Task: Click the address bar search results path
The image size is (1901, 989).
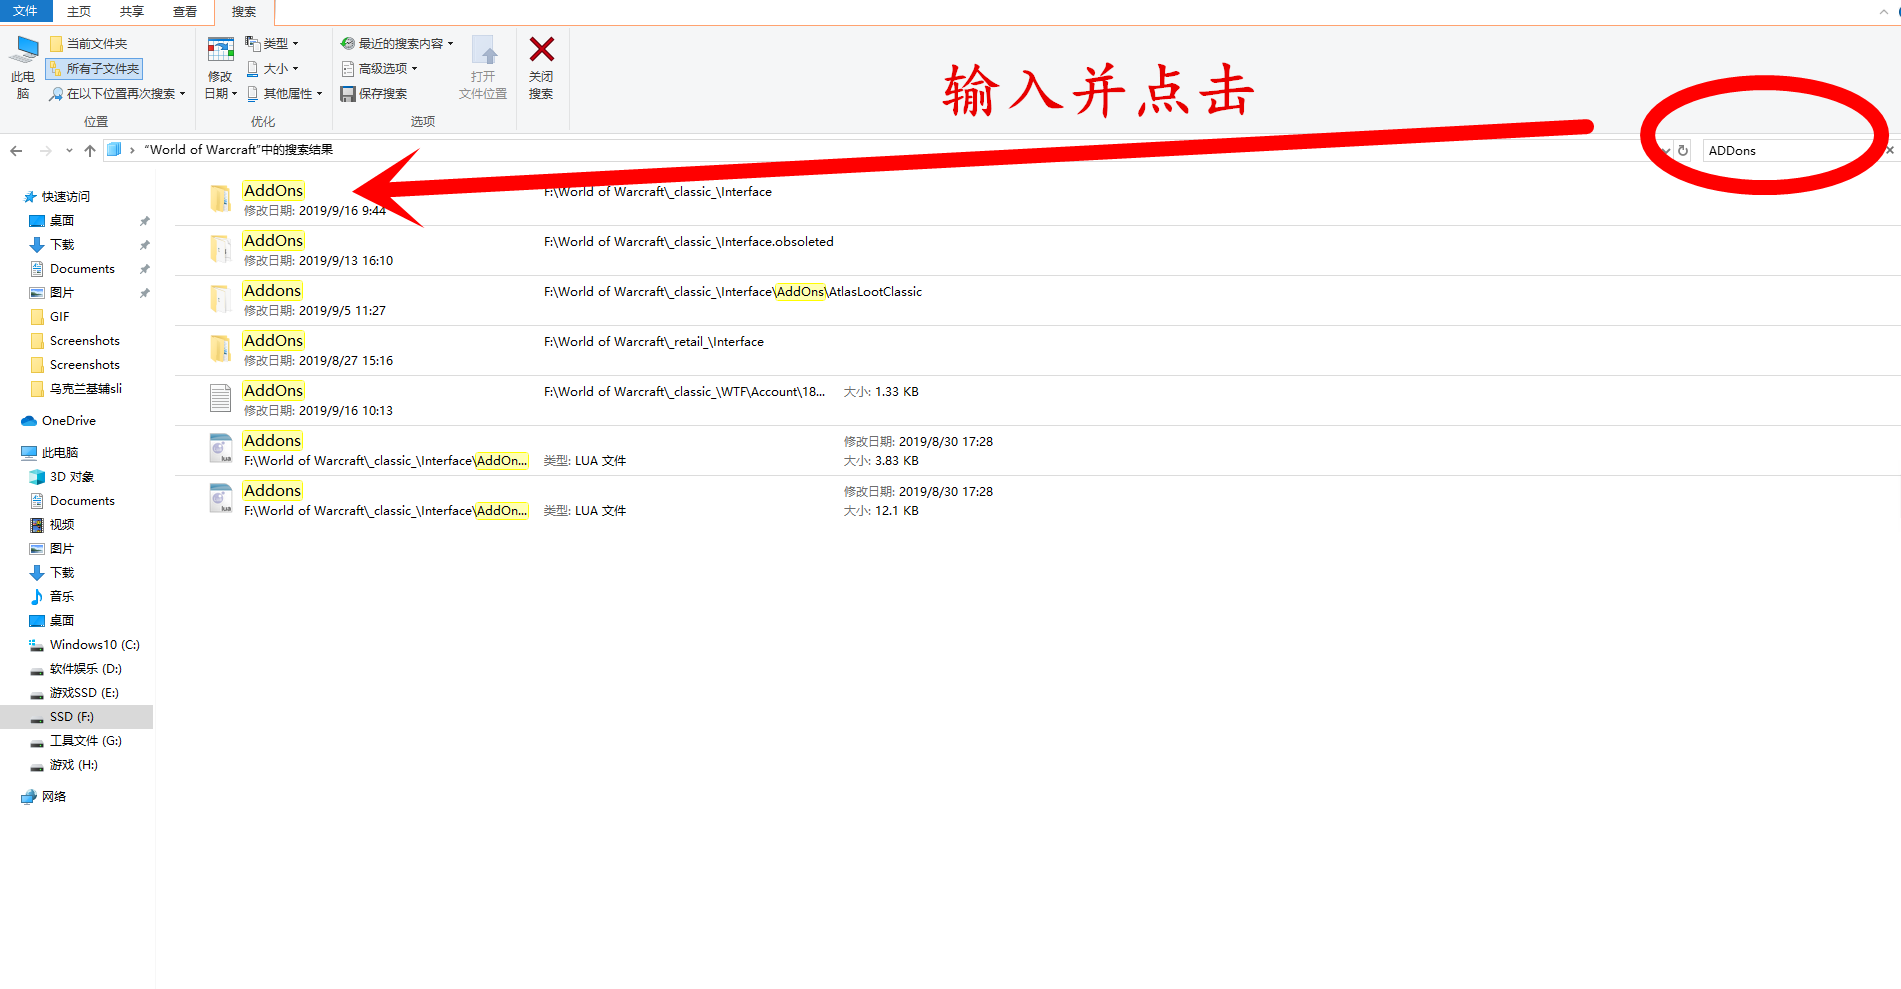Action: pos(238,150)
